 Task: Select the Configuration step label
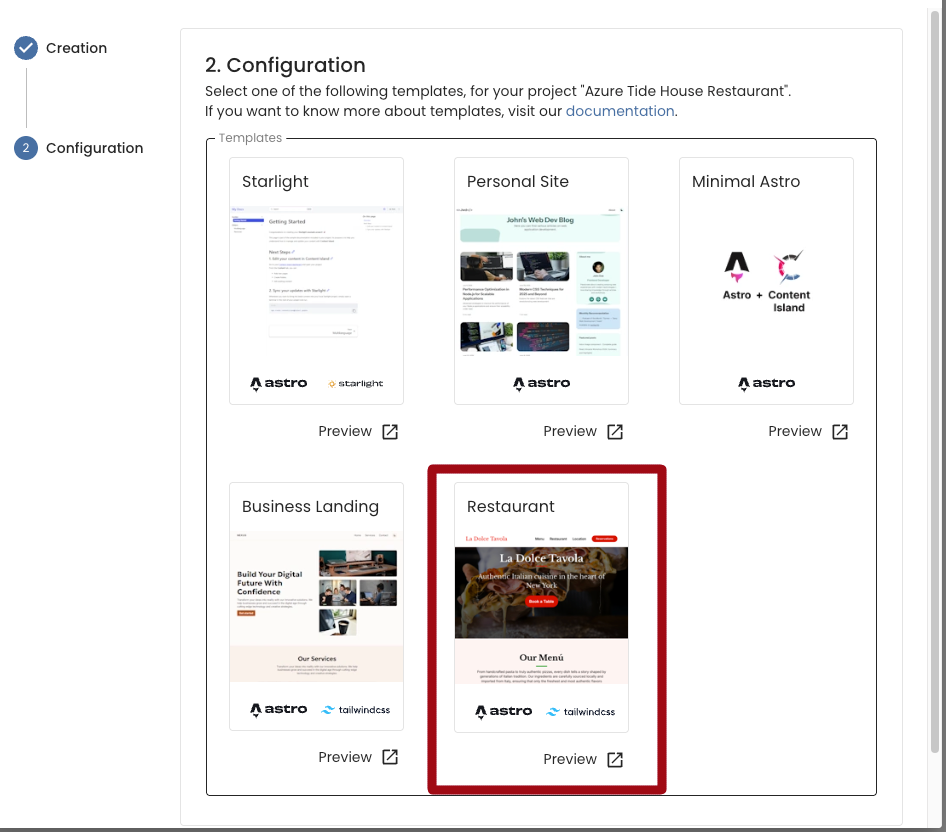tap(94, 148)
